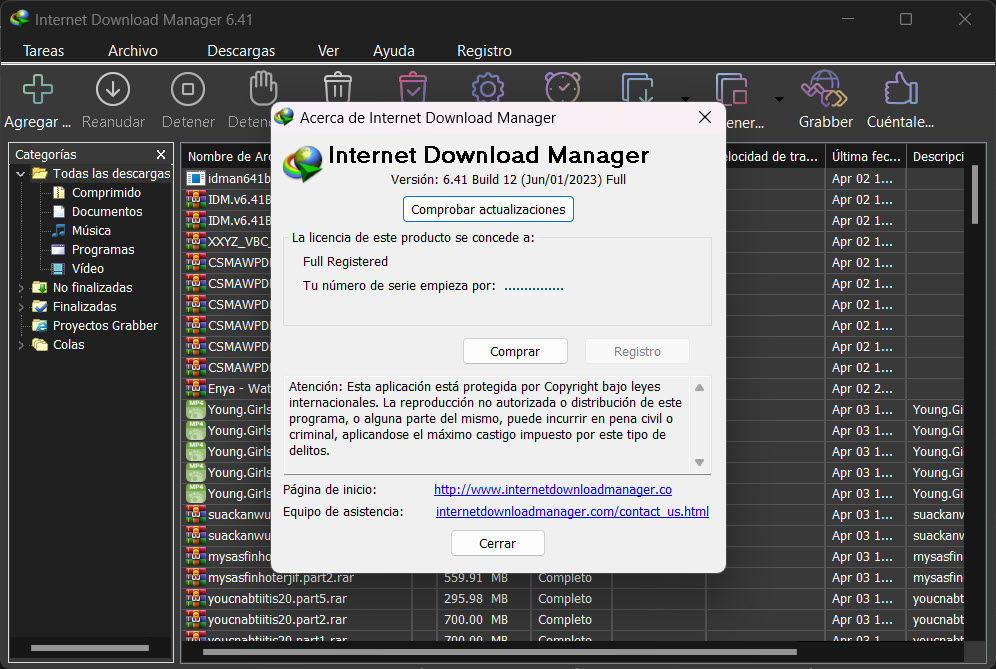
Task: Click Comprobar actualizaciones button
Action: (x=488, y=209)
